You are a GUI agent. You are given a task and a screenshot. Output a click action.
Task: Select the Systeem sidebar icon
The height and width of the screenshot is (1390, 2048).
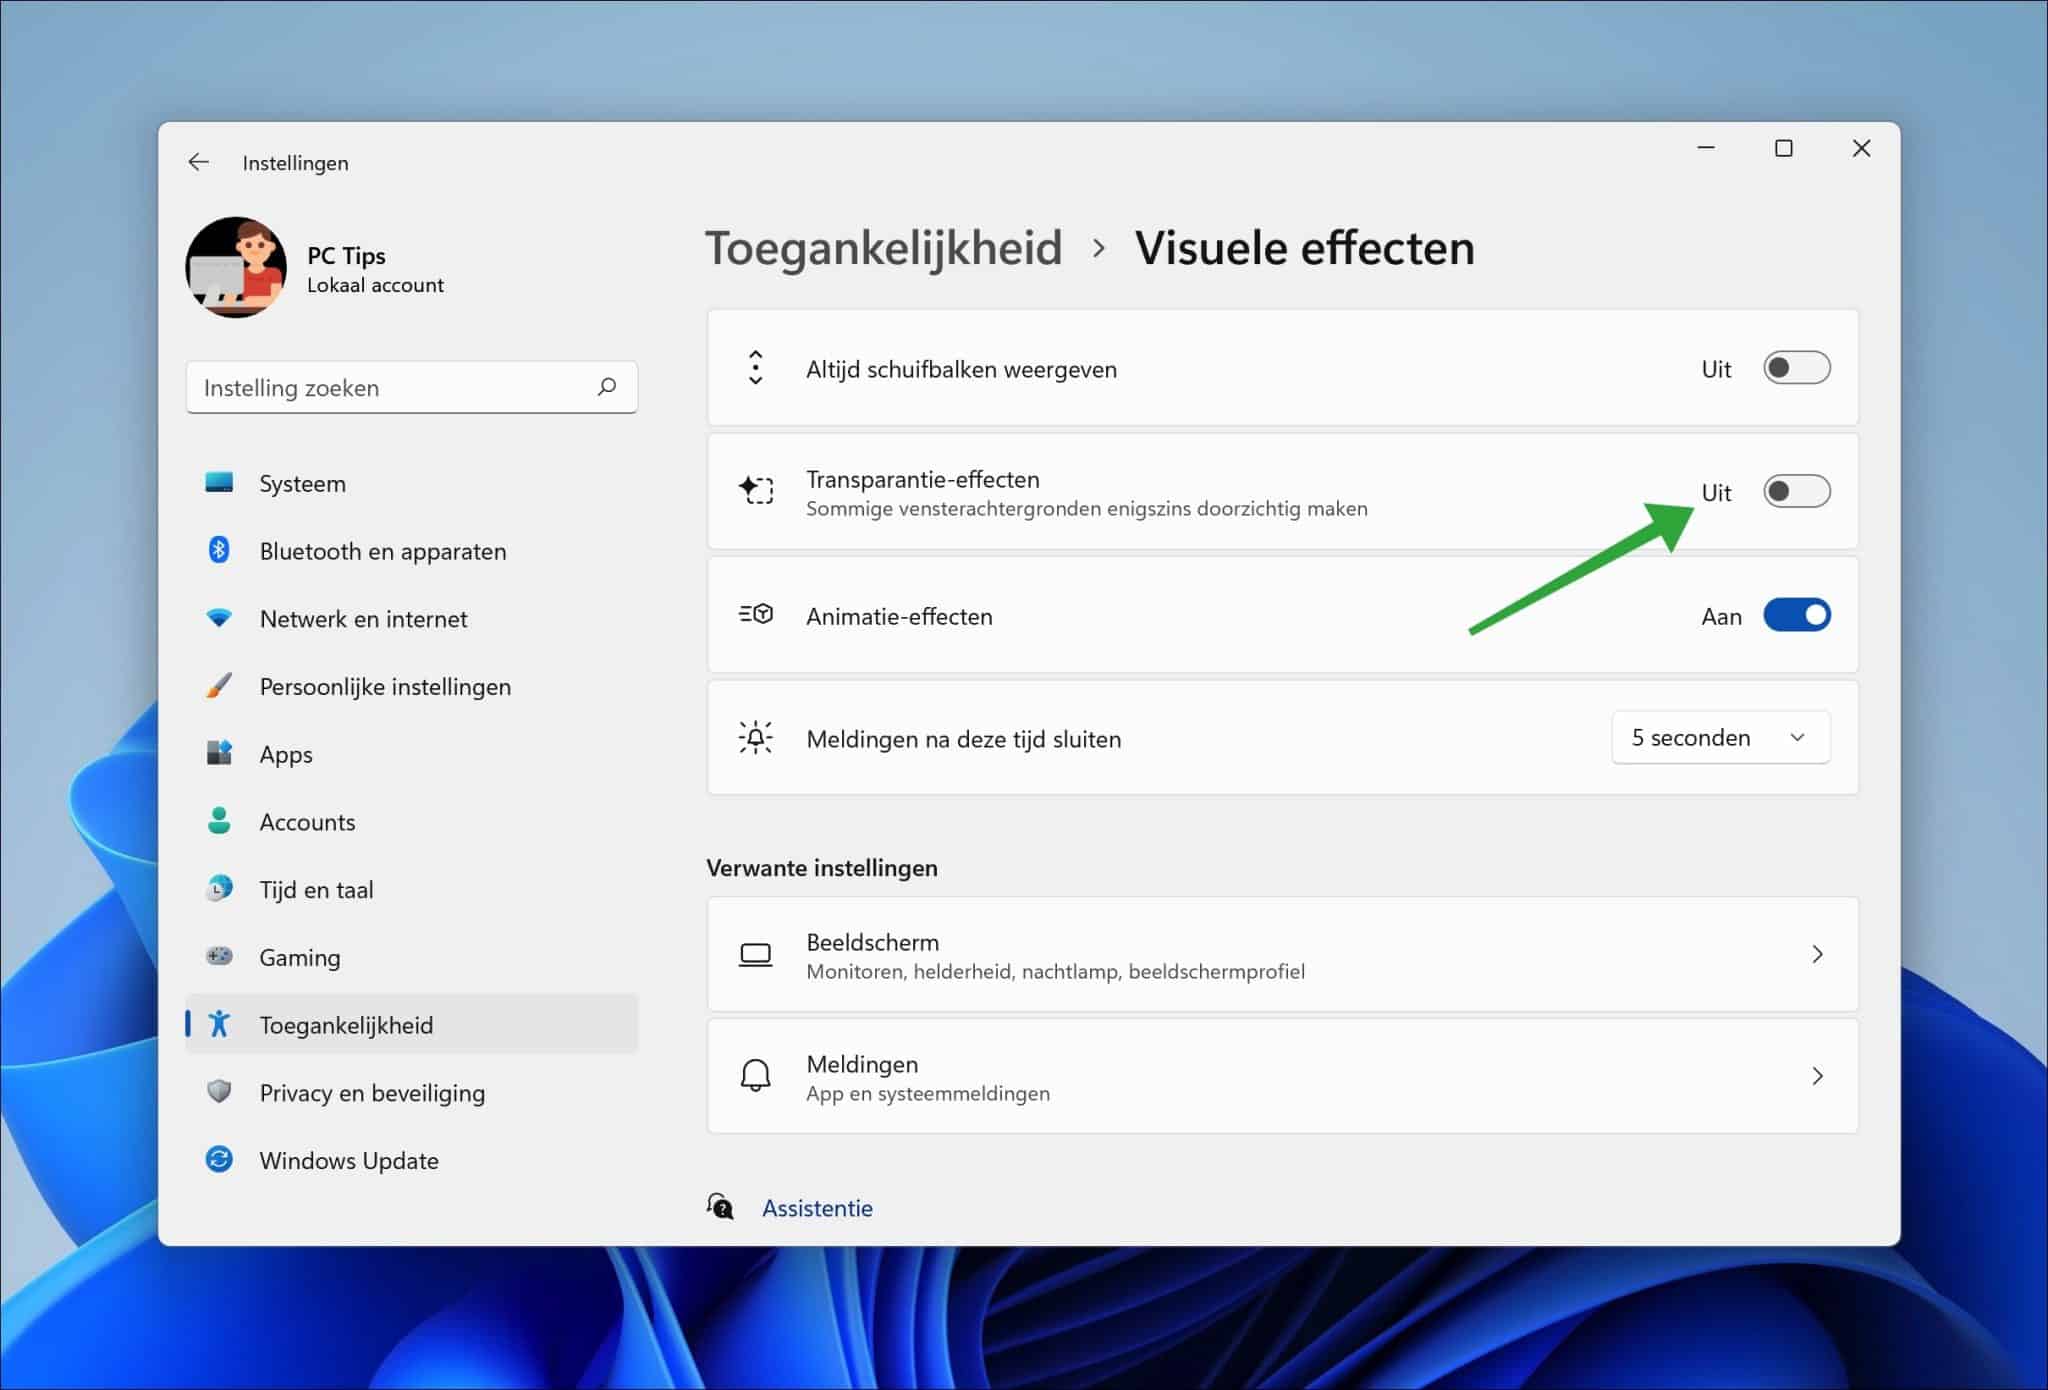[219, 483]
